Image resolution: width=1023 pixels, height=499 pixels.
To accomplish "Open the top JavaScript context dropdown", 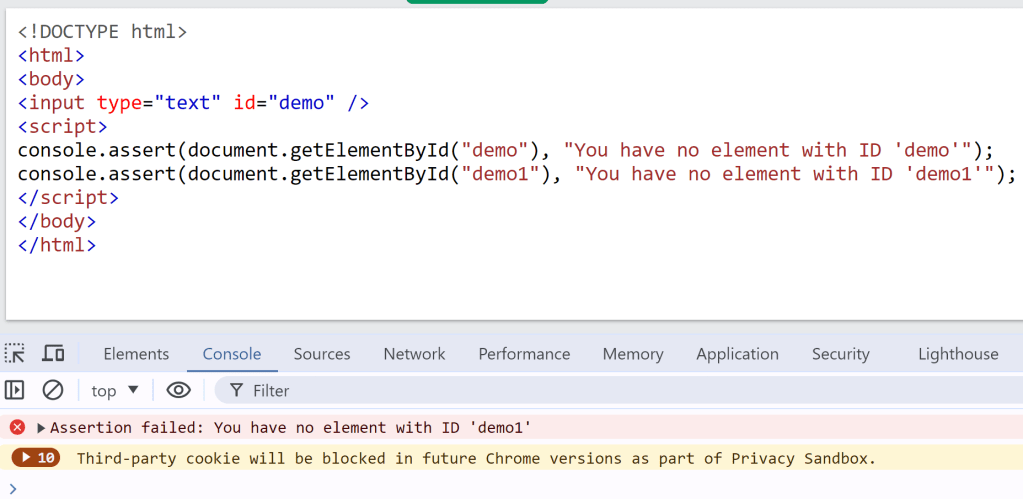I will [114, 391].
